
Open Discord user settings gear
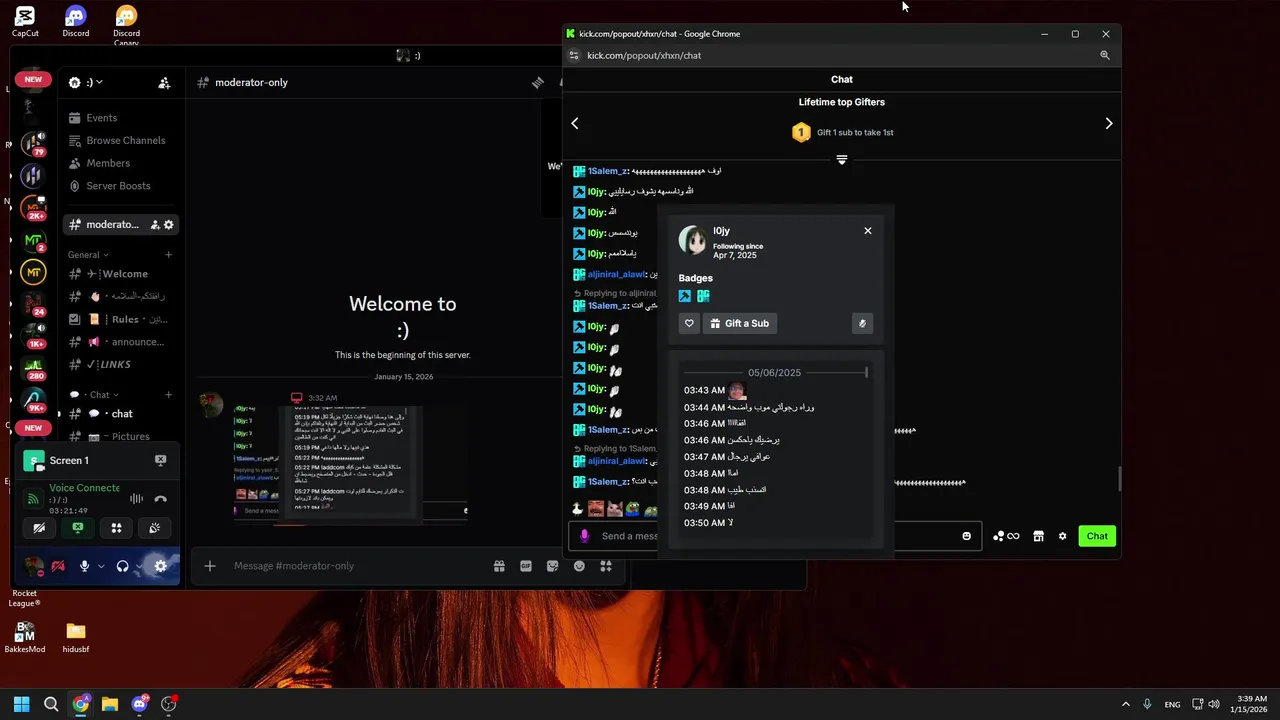click(x=160, y=566)
